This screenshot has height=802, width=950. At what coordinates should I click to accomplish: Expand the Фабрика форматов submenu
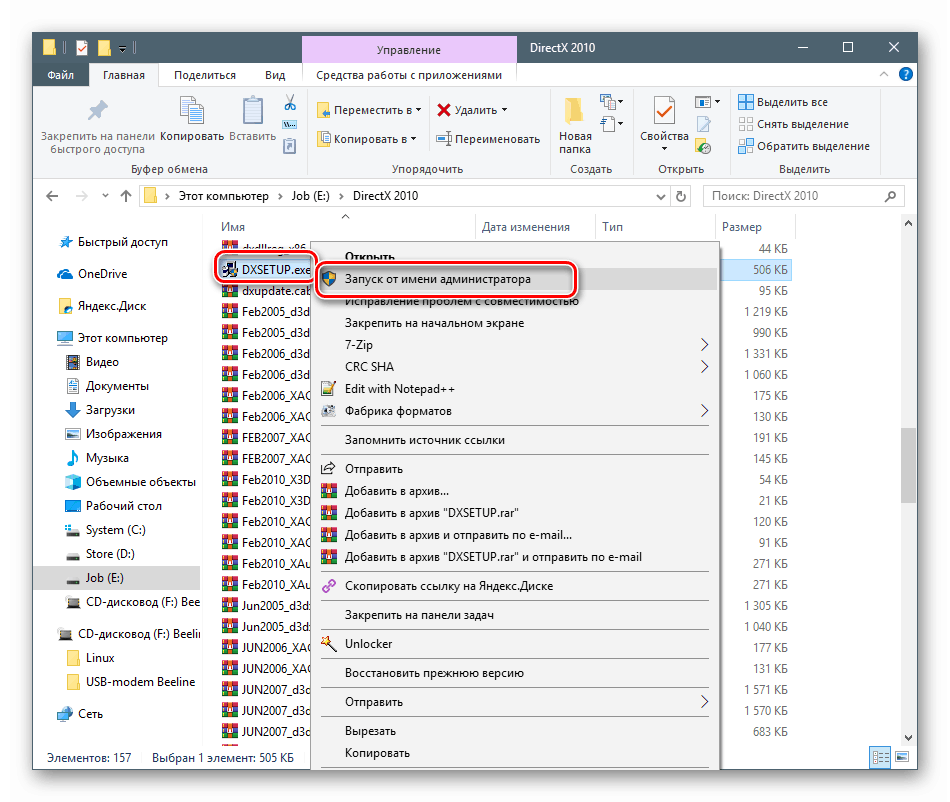pyautogui.click(x=704, y=411)
